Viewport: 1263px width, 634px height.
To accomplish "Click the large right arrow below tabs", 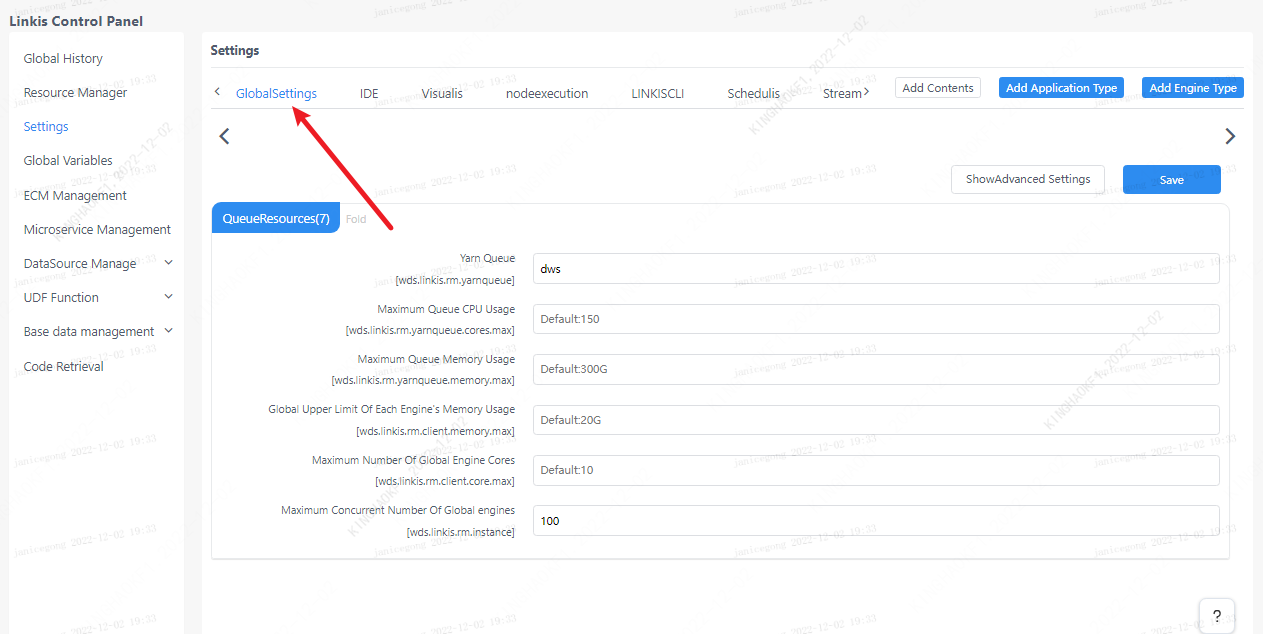I will click(1230, 136).
